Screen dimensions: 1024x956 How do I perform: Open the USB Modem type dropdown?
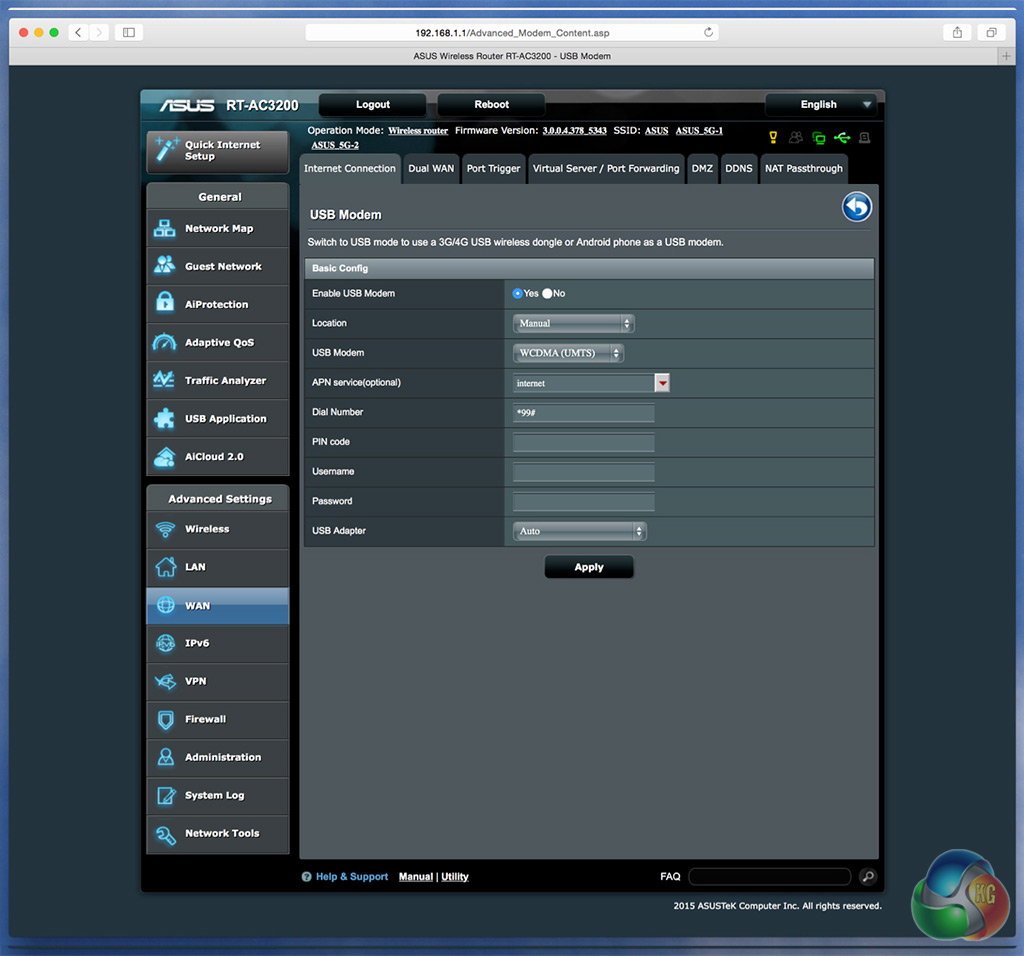click(x=568, y=353)
